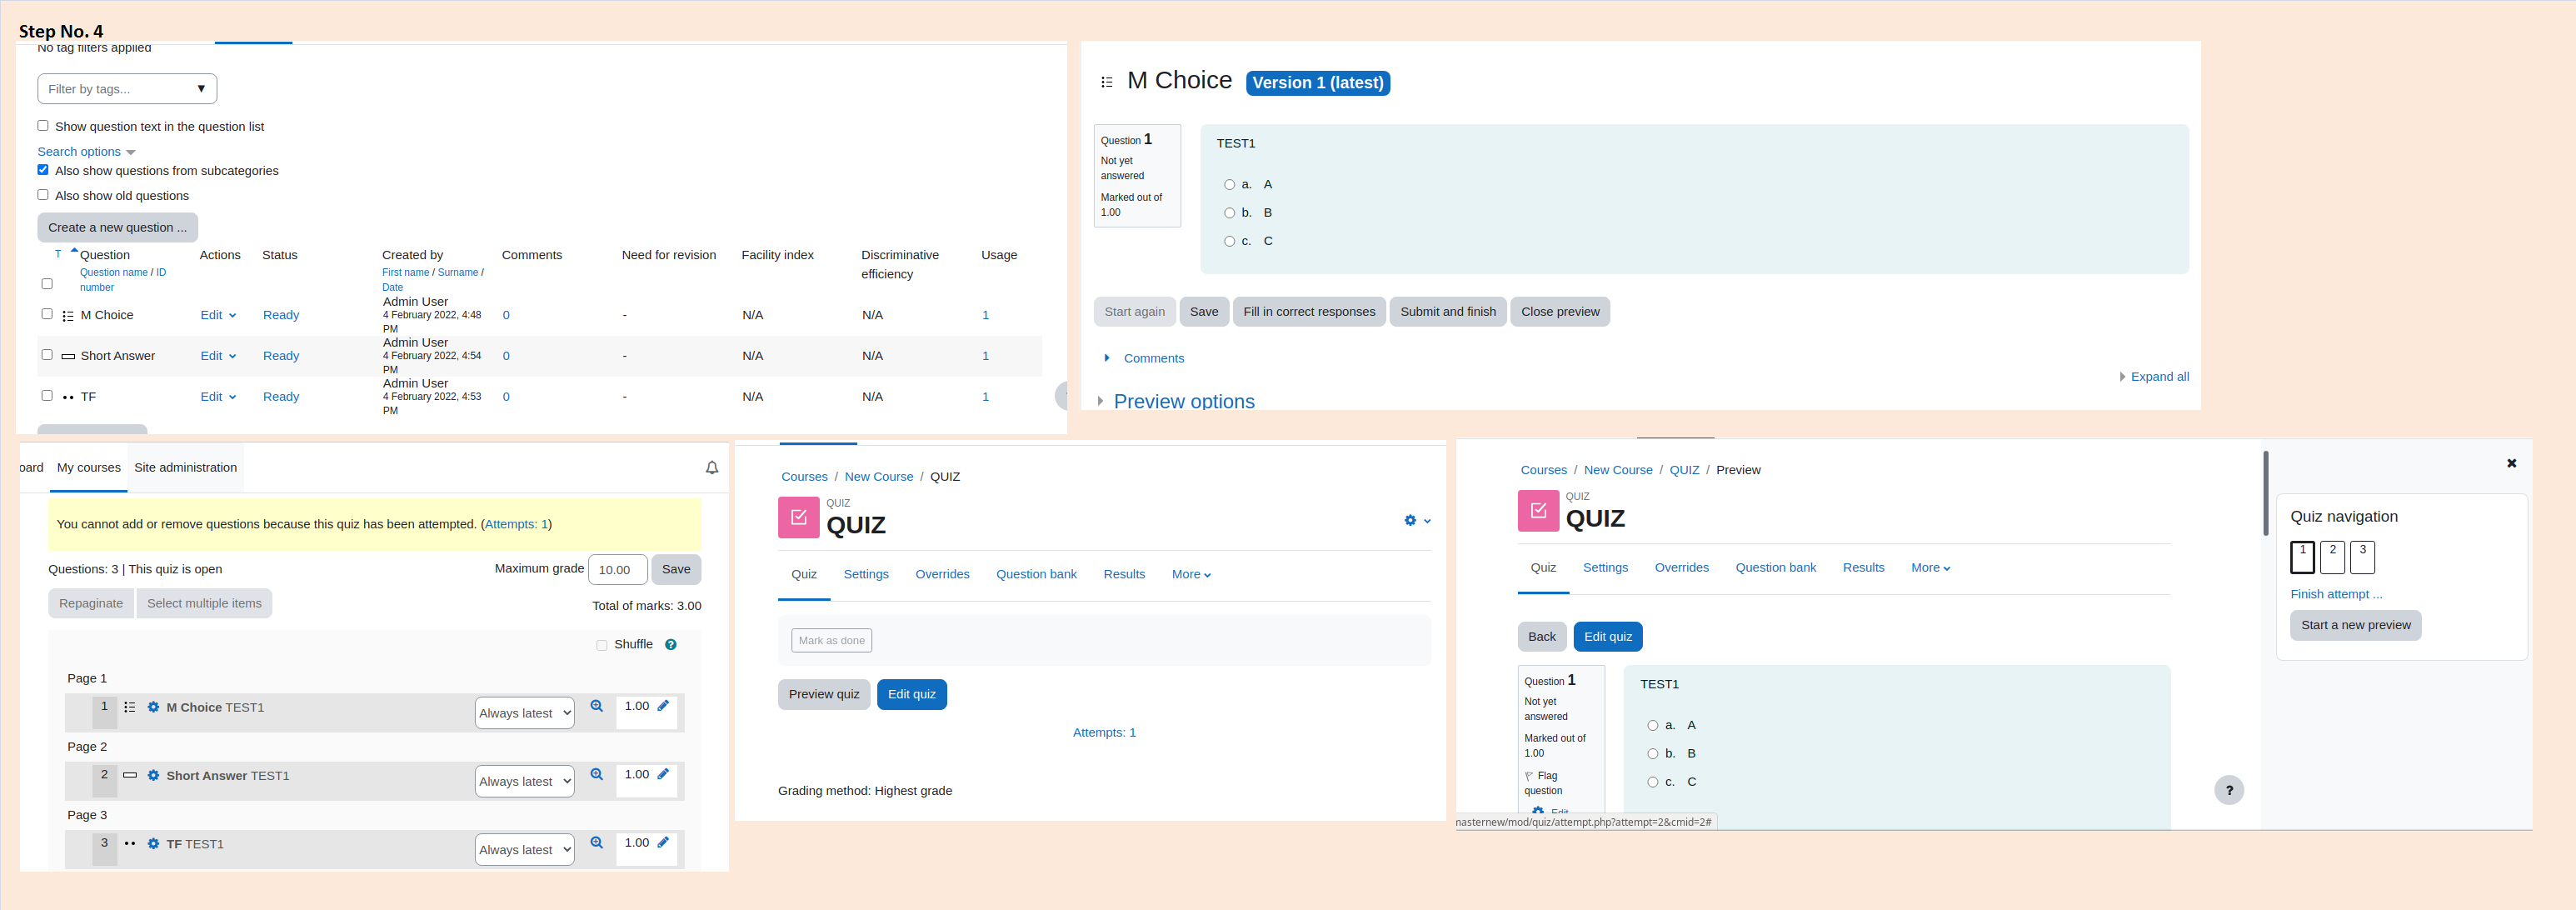This screenshot has height=910, width=2576.
Task: Uncheck Also show questions from subcategories
Action: (43, 170)
